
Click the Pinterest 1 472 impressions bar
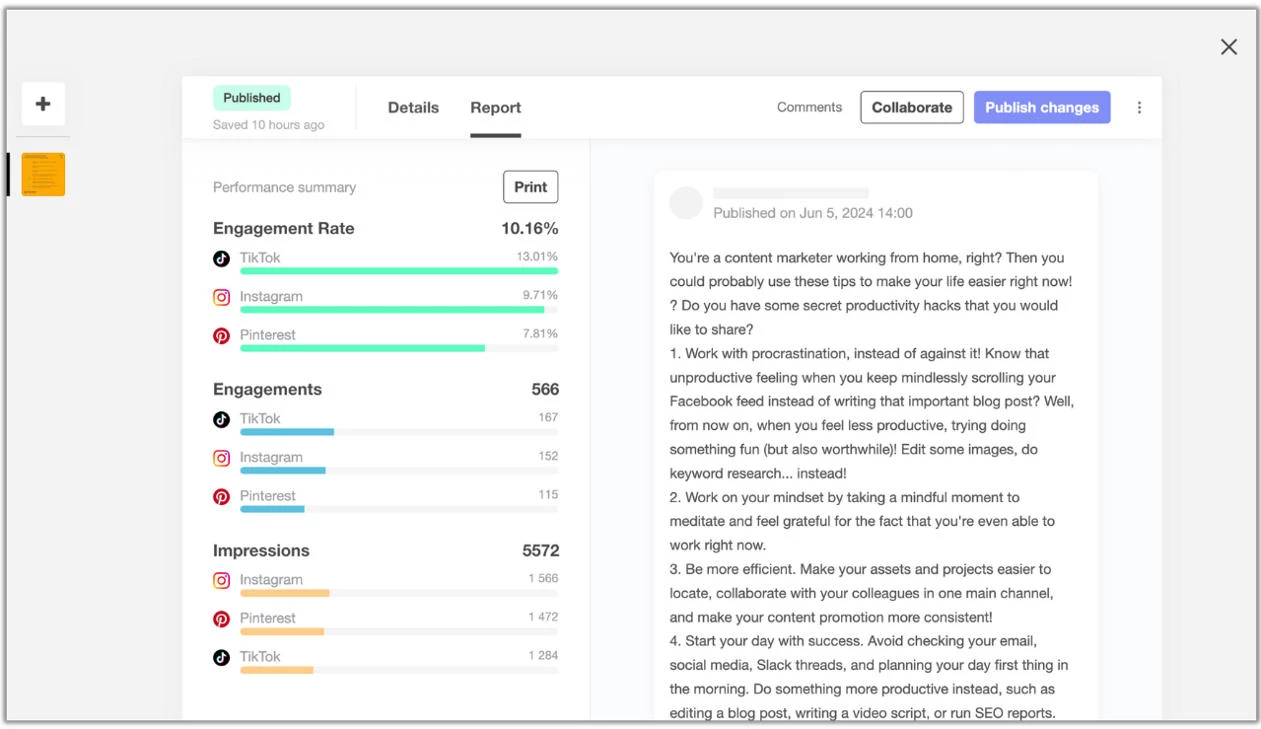coord(399,631)
